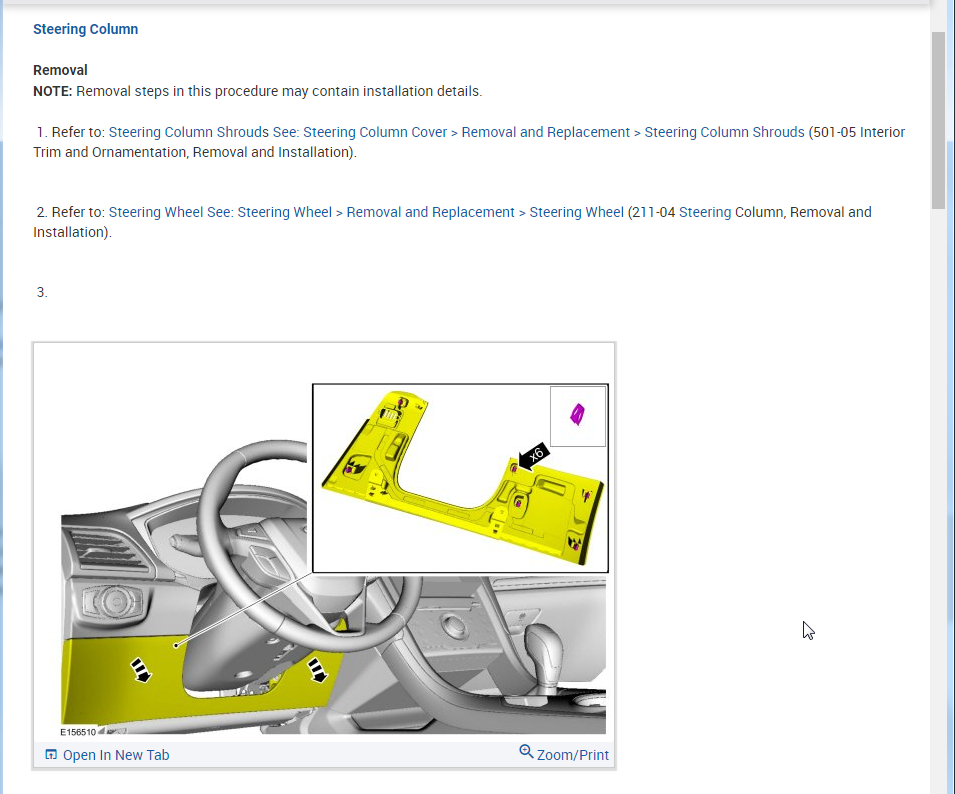Click the E156510 image code label
Image resolution: width=955 pixels, height=794 pixels.
pyautogui.click(x=78, y=732)
